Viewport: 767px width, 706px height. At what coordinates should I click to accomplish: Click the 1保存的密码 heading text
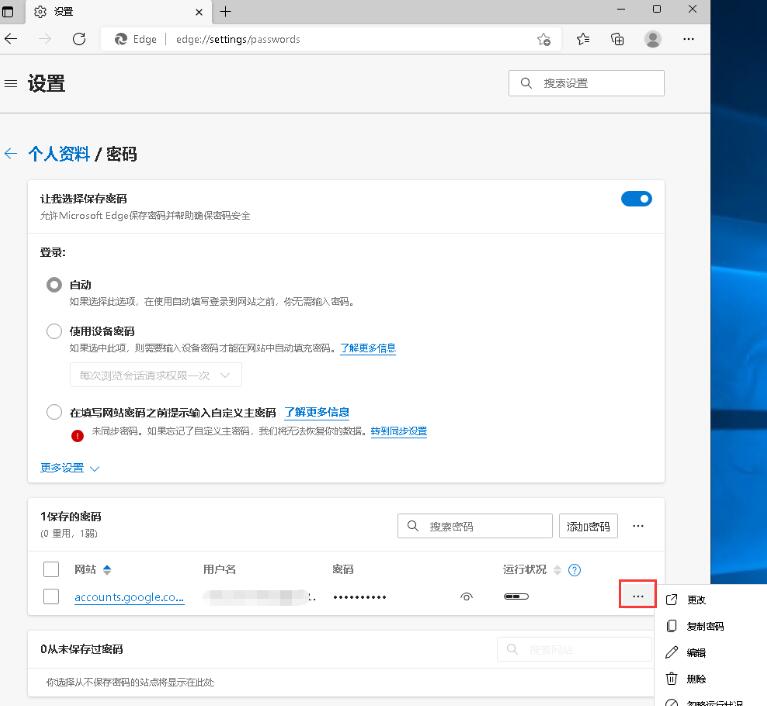click(x=70, y=517)
